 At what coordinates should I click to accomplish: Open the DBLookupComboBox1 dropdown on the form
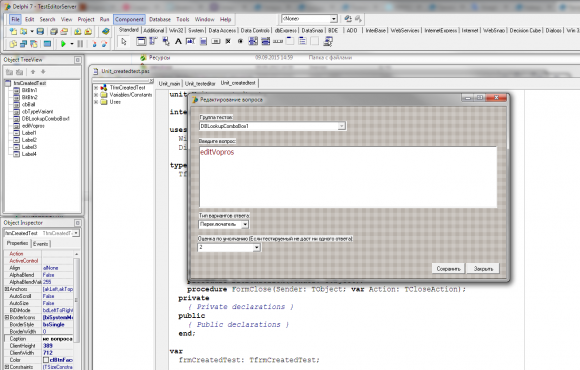click(341, 126)
